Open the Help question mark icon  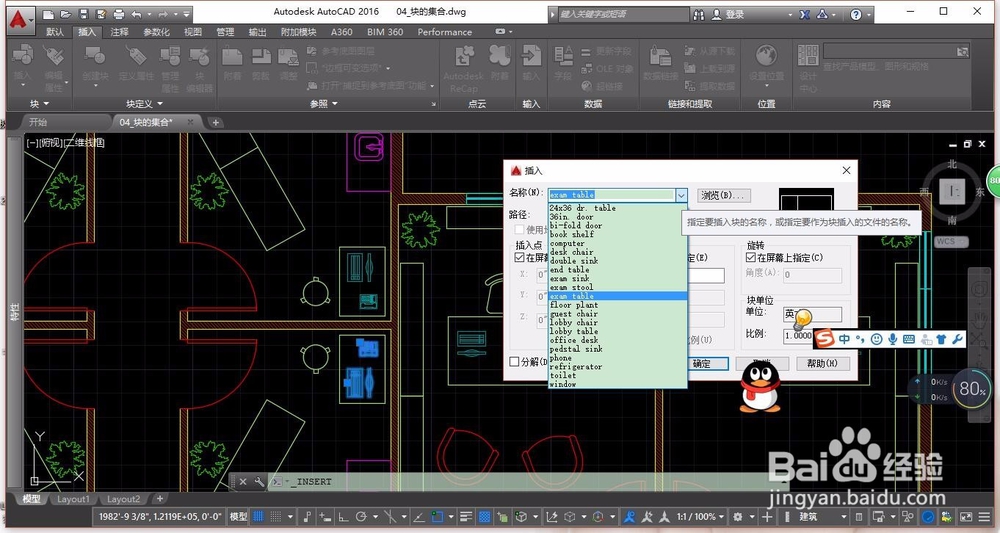point(856,14)
